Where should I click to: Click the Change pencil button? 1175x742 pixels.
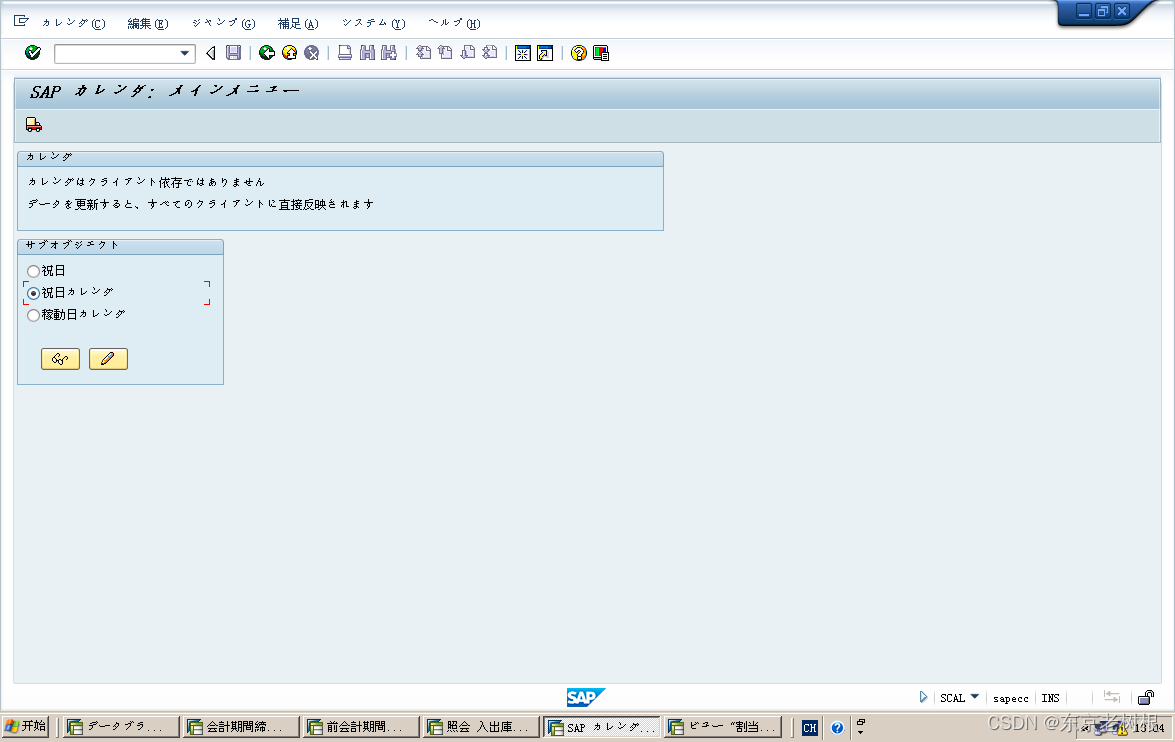tap(108, 359)
